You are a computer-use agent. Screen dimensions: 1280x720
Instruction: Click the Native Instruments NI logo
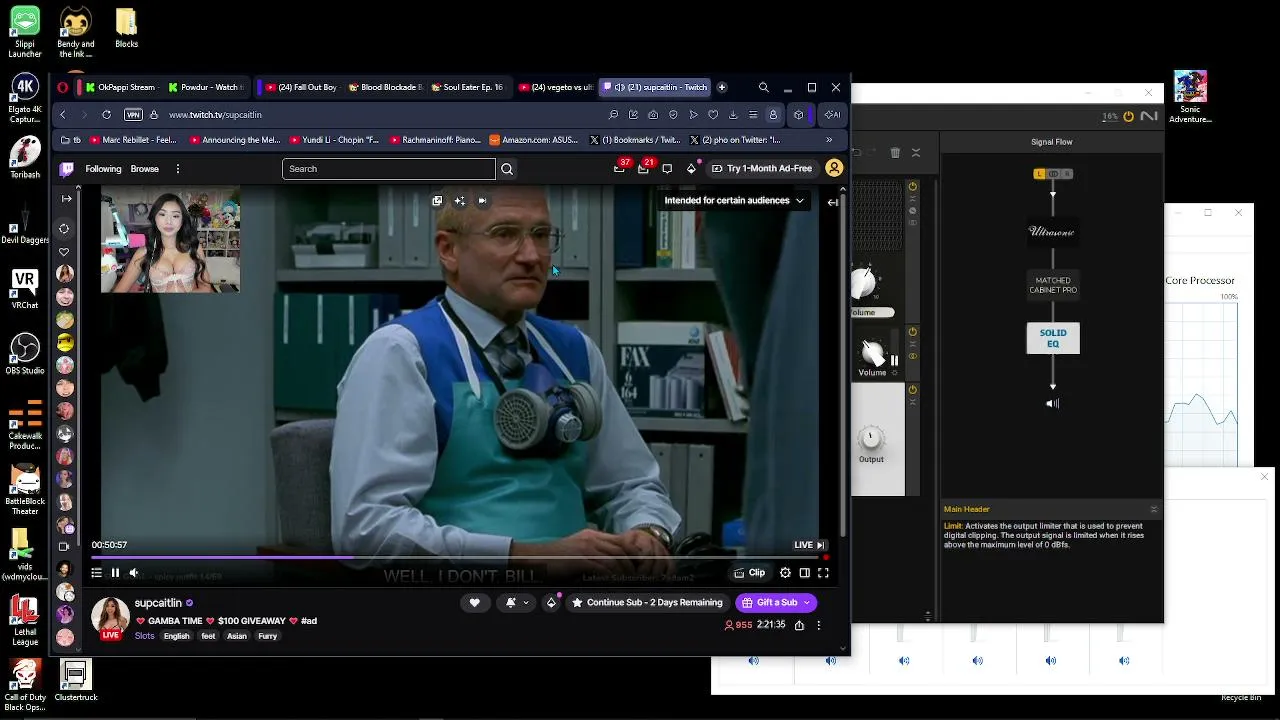1150,116
